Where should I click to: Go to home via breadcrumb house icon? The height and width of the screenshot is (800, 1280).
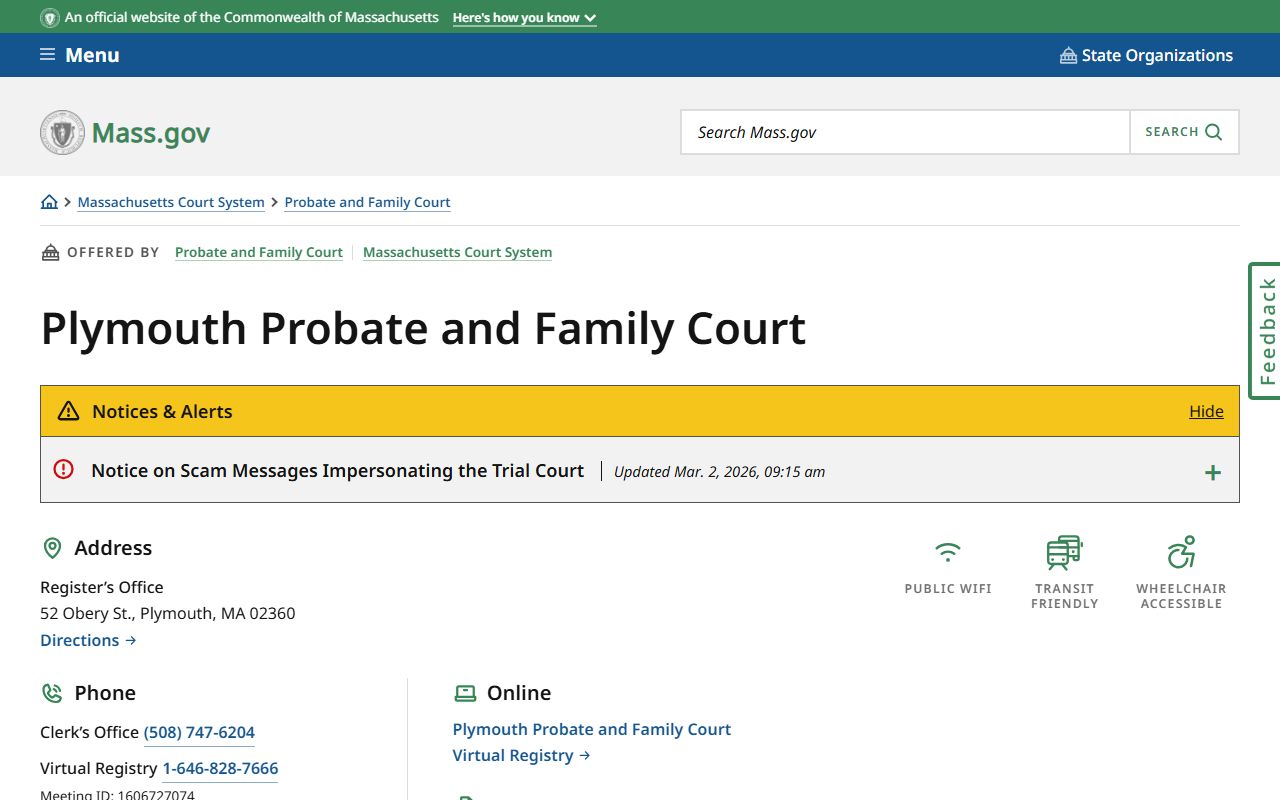pyautogui.click(x=49, y=202)
